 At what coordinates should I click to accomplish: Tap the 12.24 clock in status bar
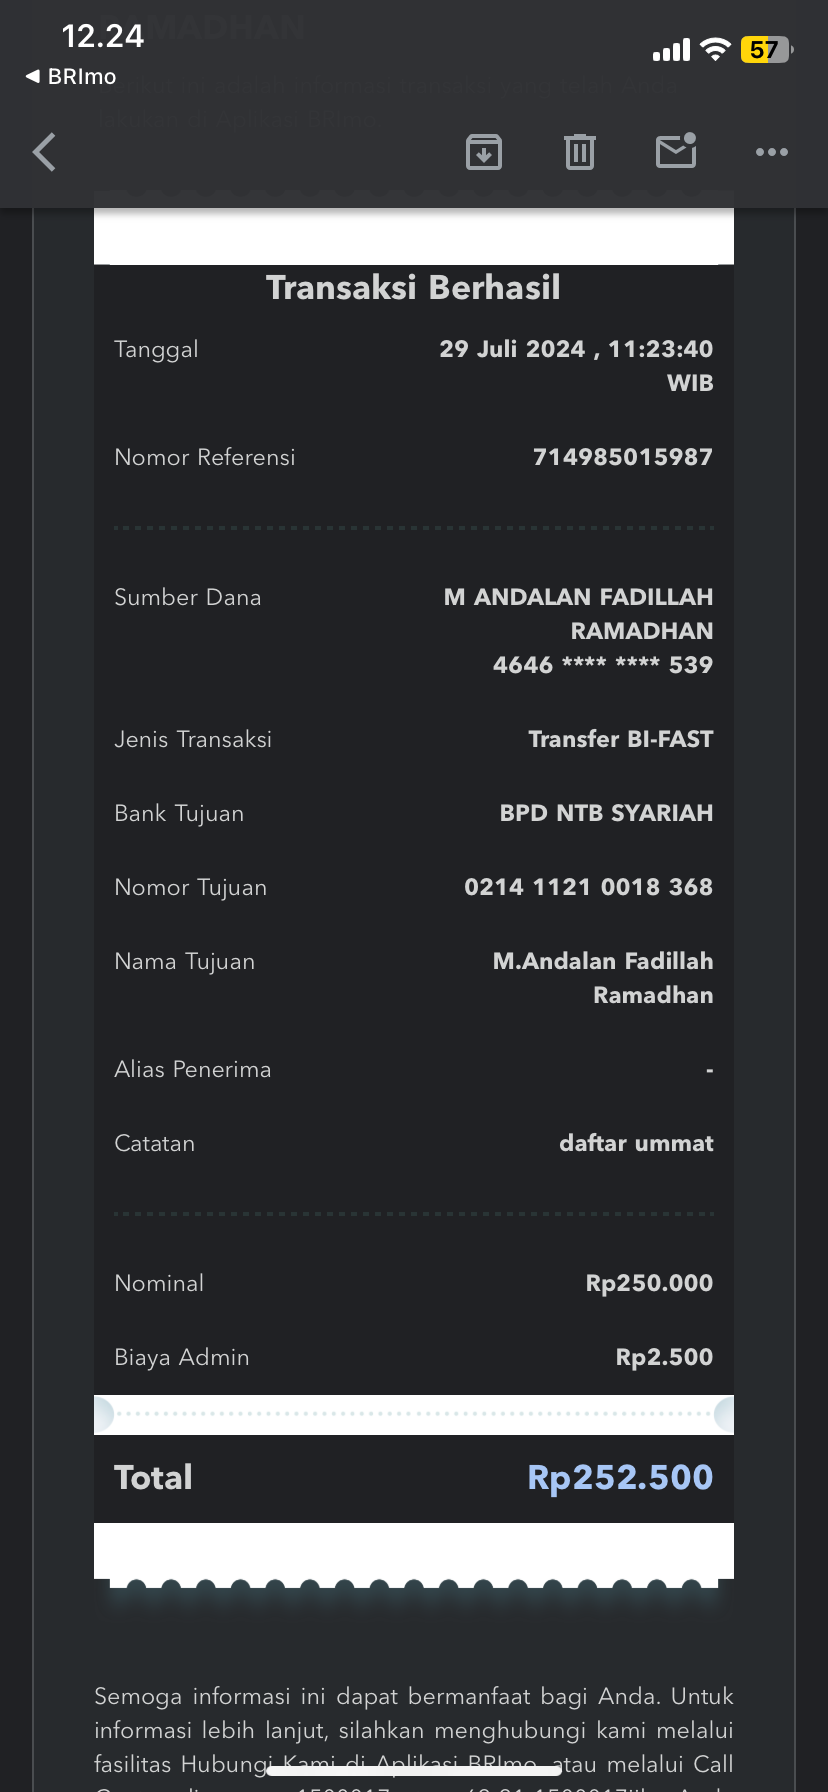click(103, 37)
